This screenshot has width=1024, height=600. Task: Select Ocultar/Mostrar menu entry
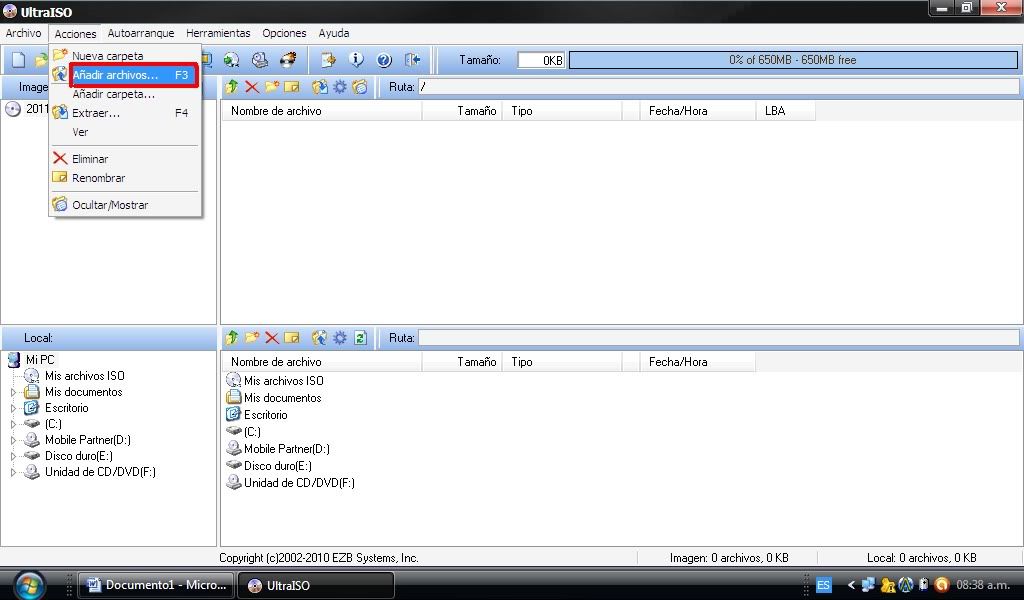125,205
